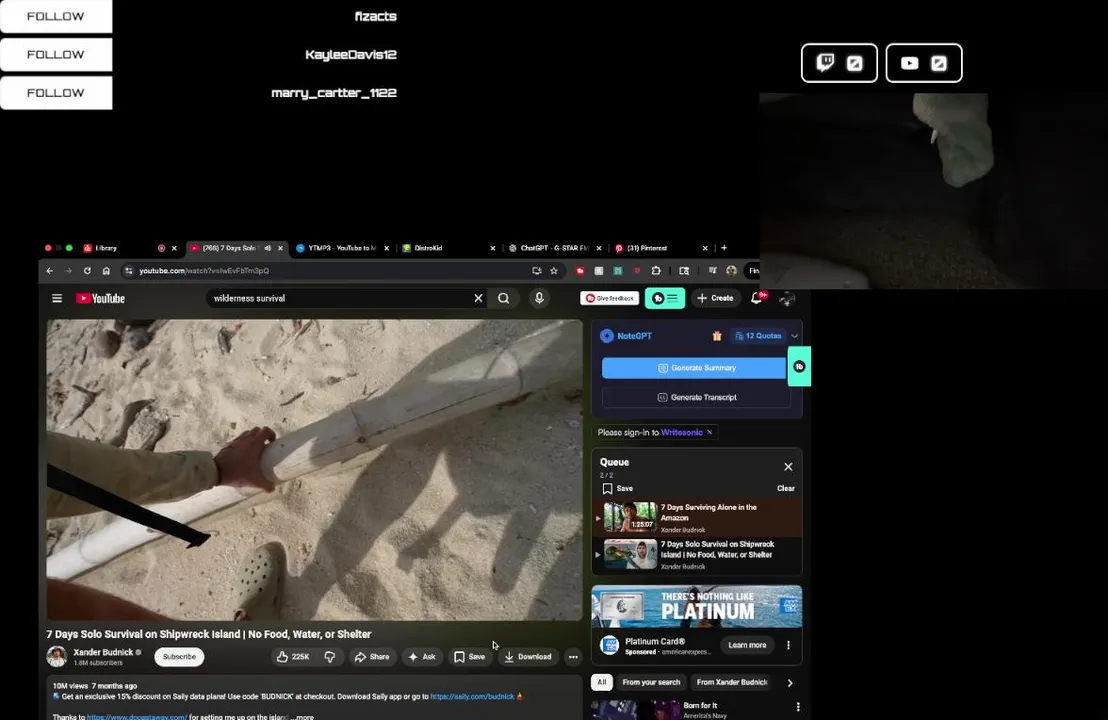Screen dimensions: 1108x720
Task: Click the teal side widget tab
Action: pyautogui.click(x=799, y=366)
